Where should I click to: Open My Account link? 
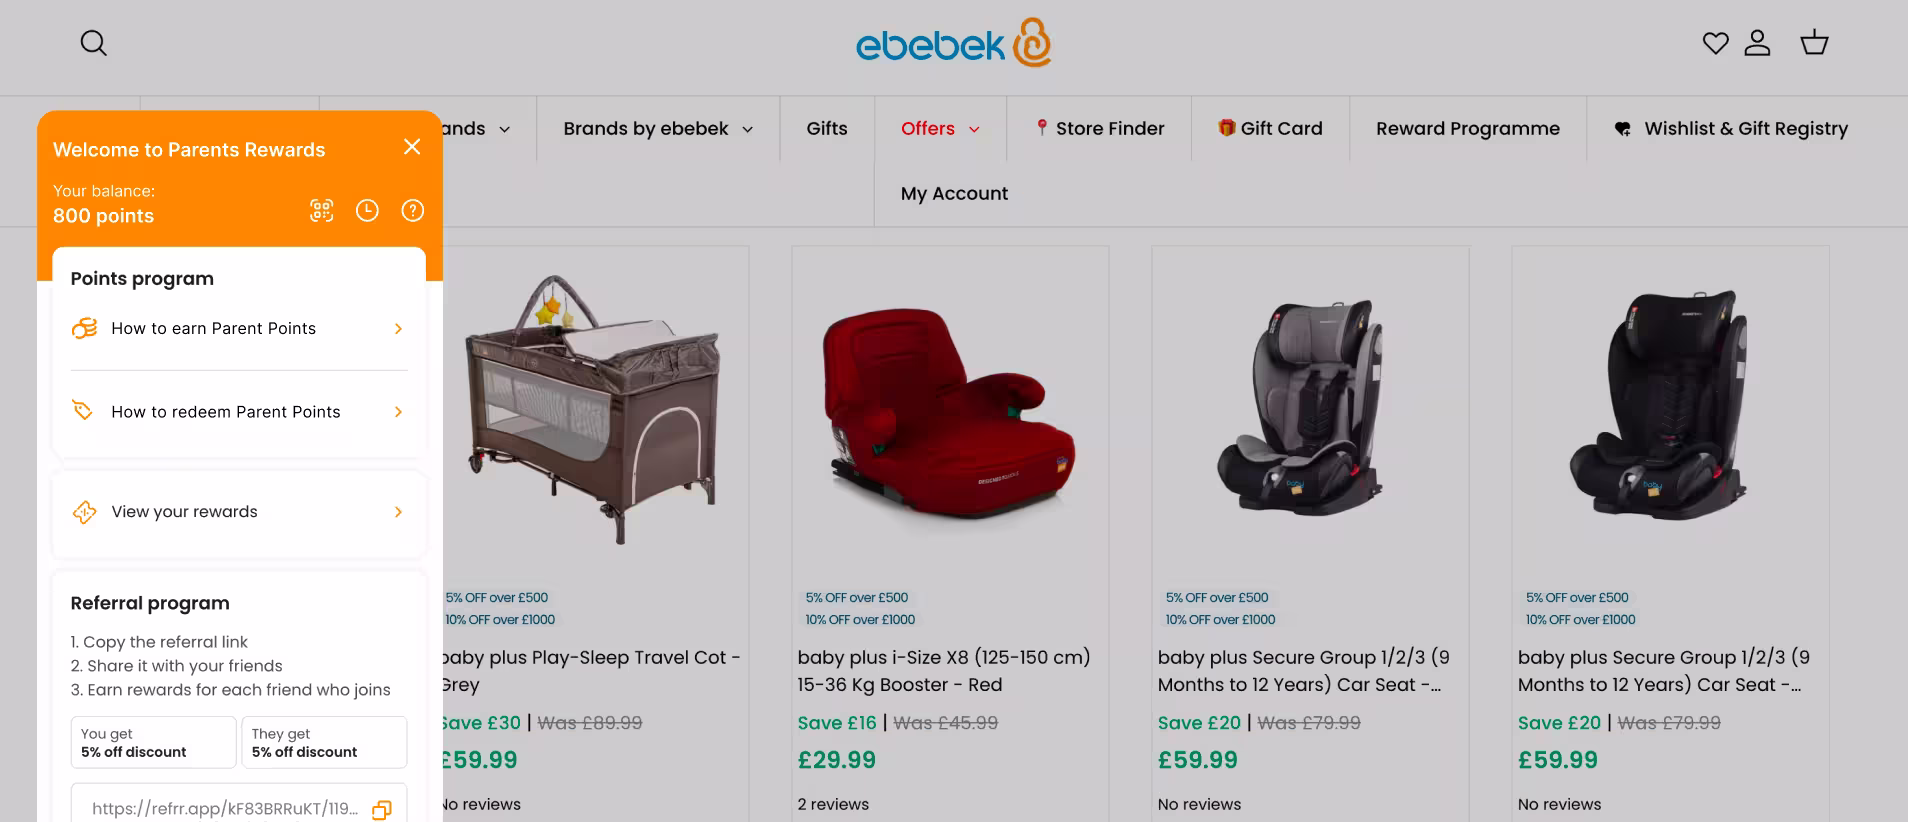pos(954,194)
